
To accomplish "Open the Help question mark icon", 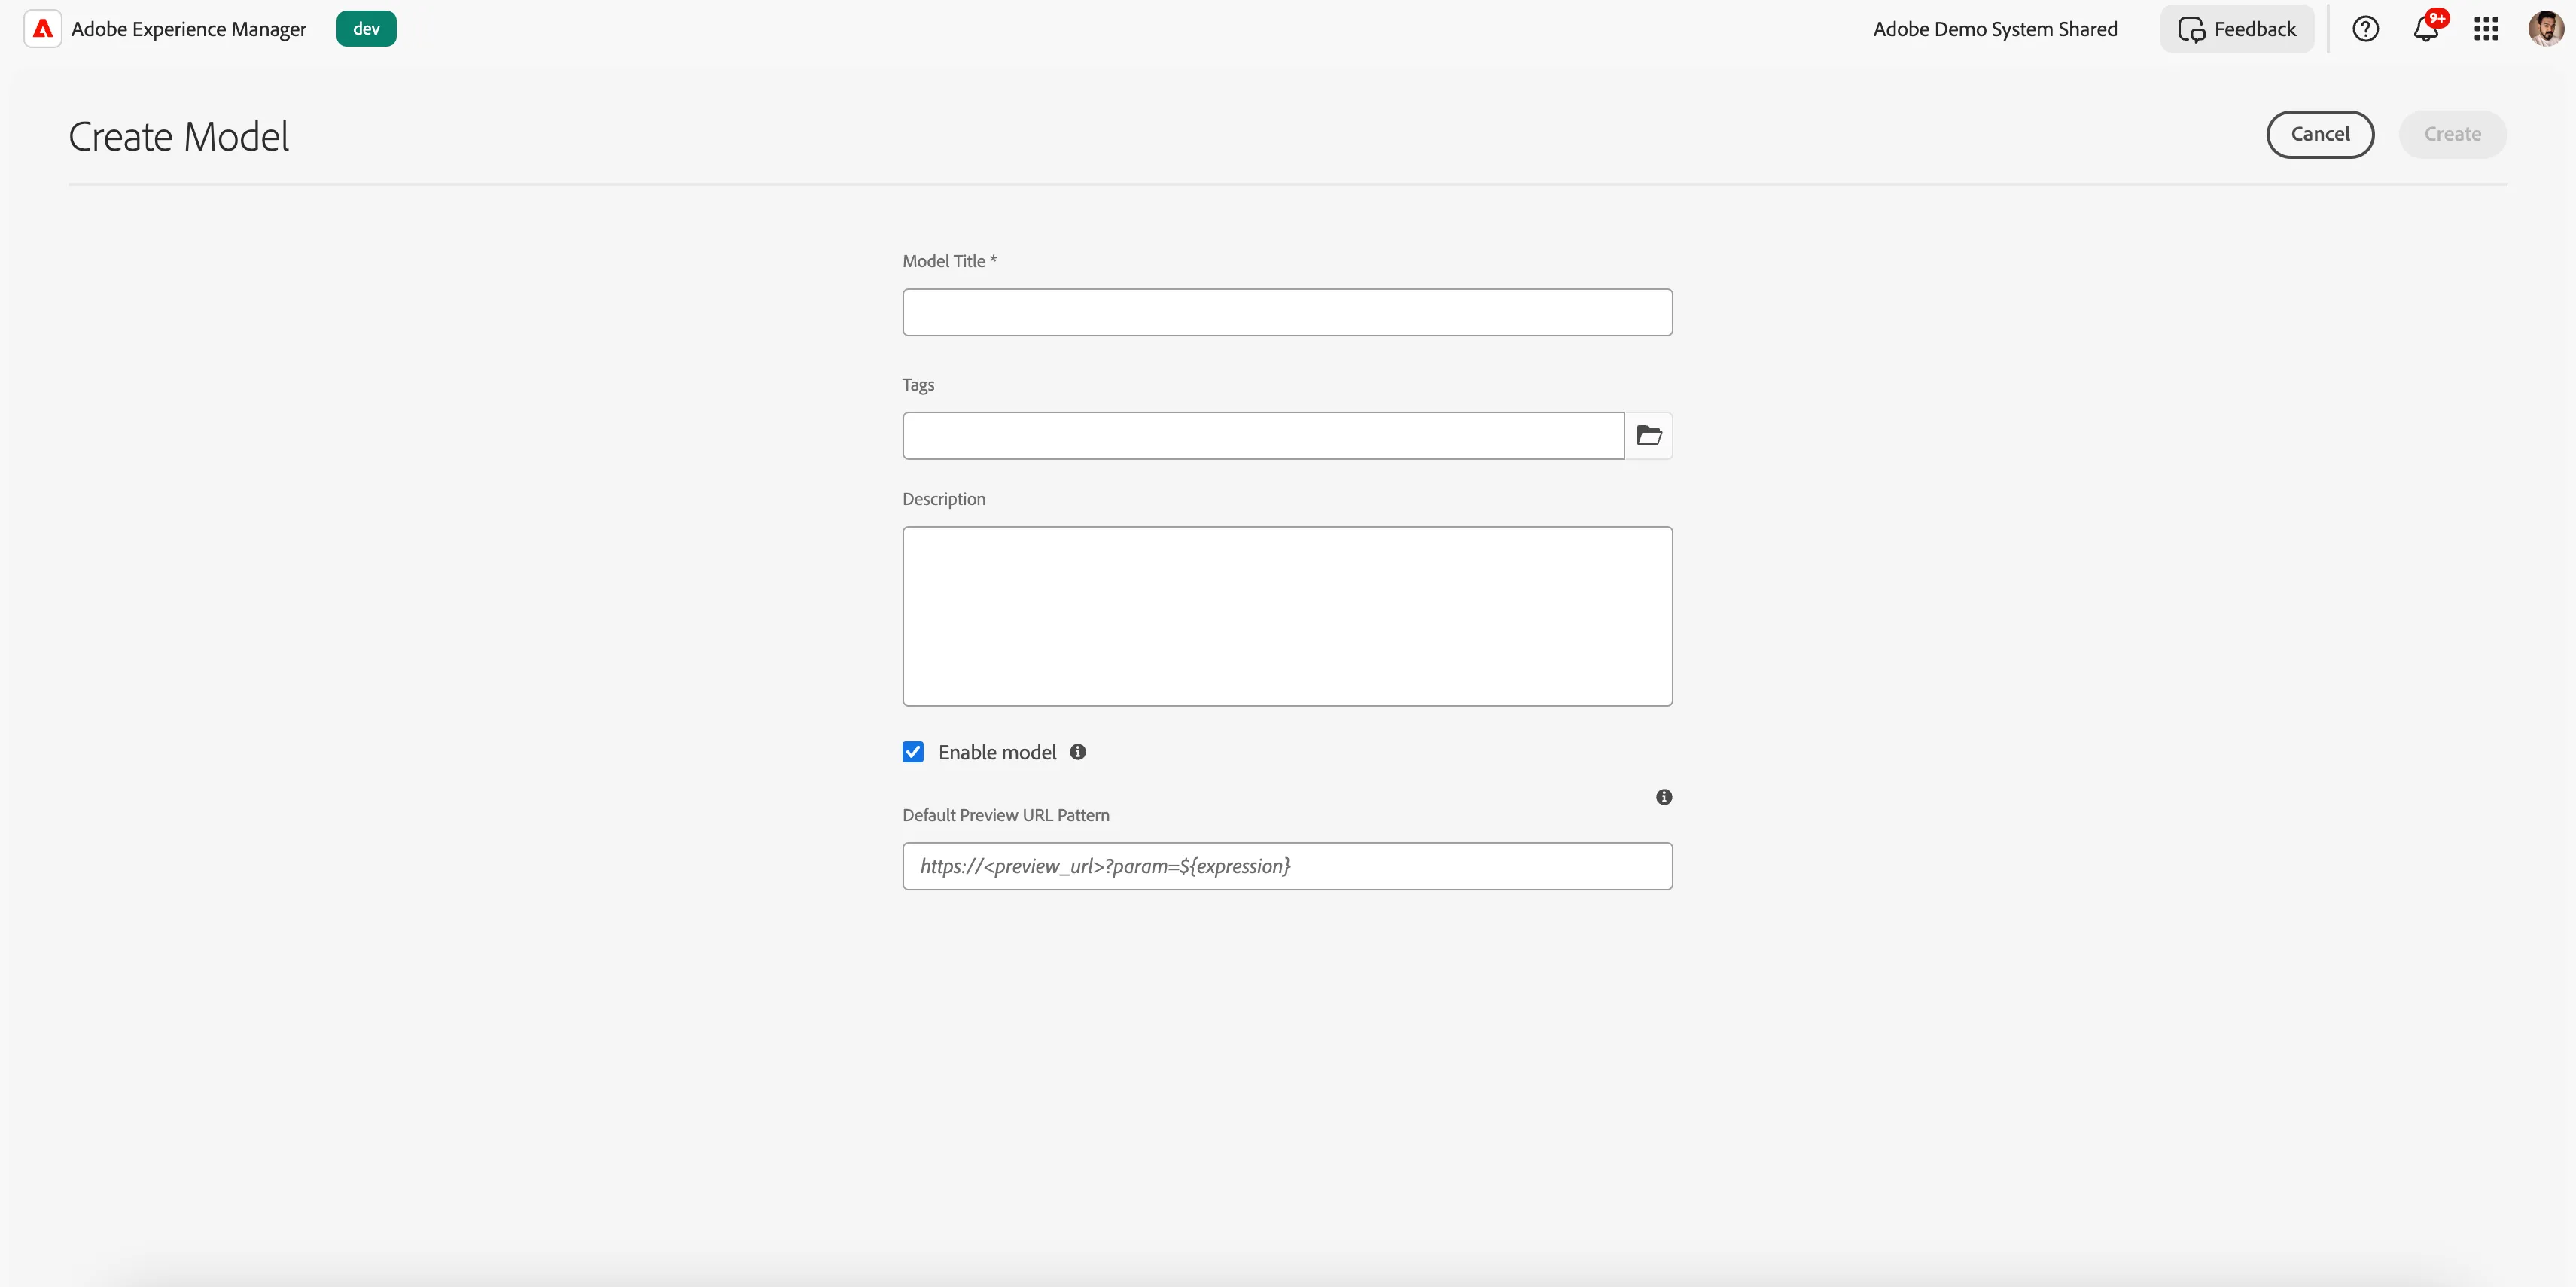I will [x=2365, y=29].
